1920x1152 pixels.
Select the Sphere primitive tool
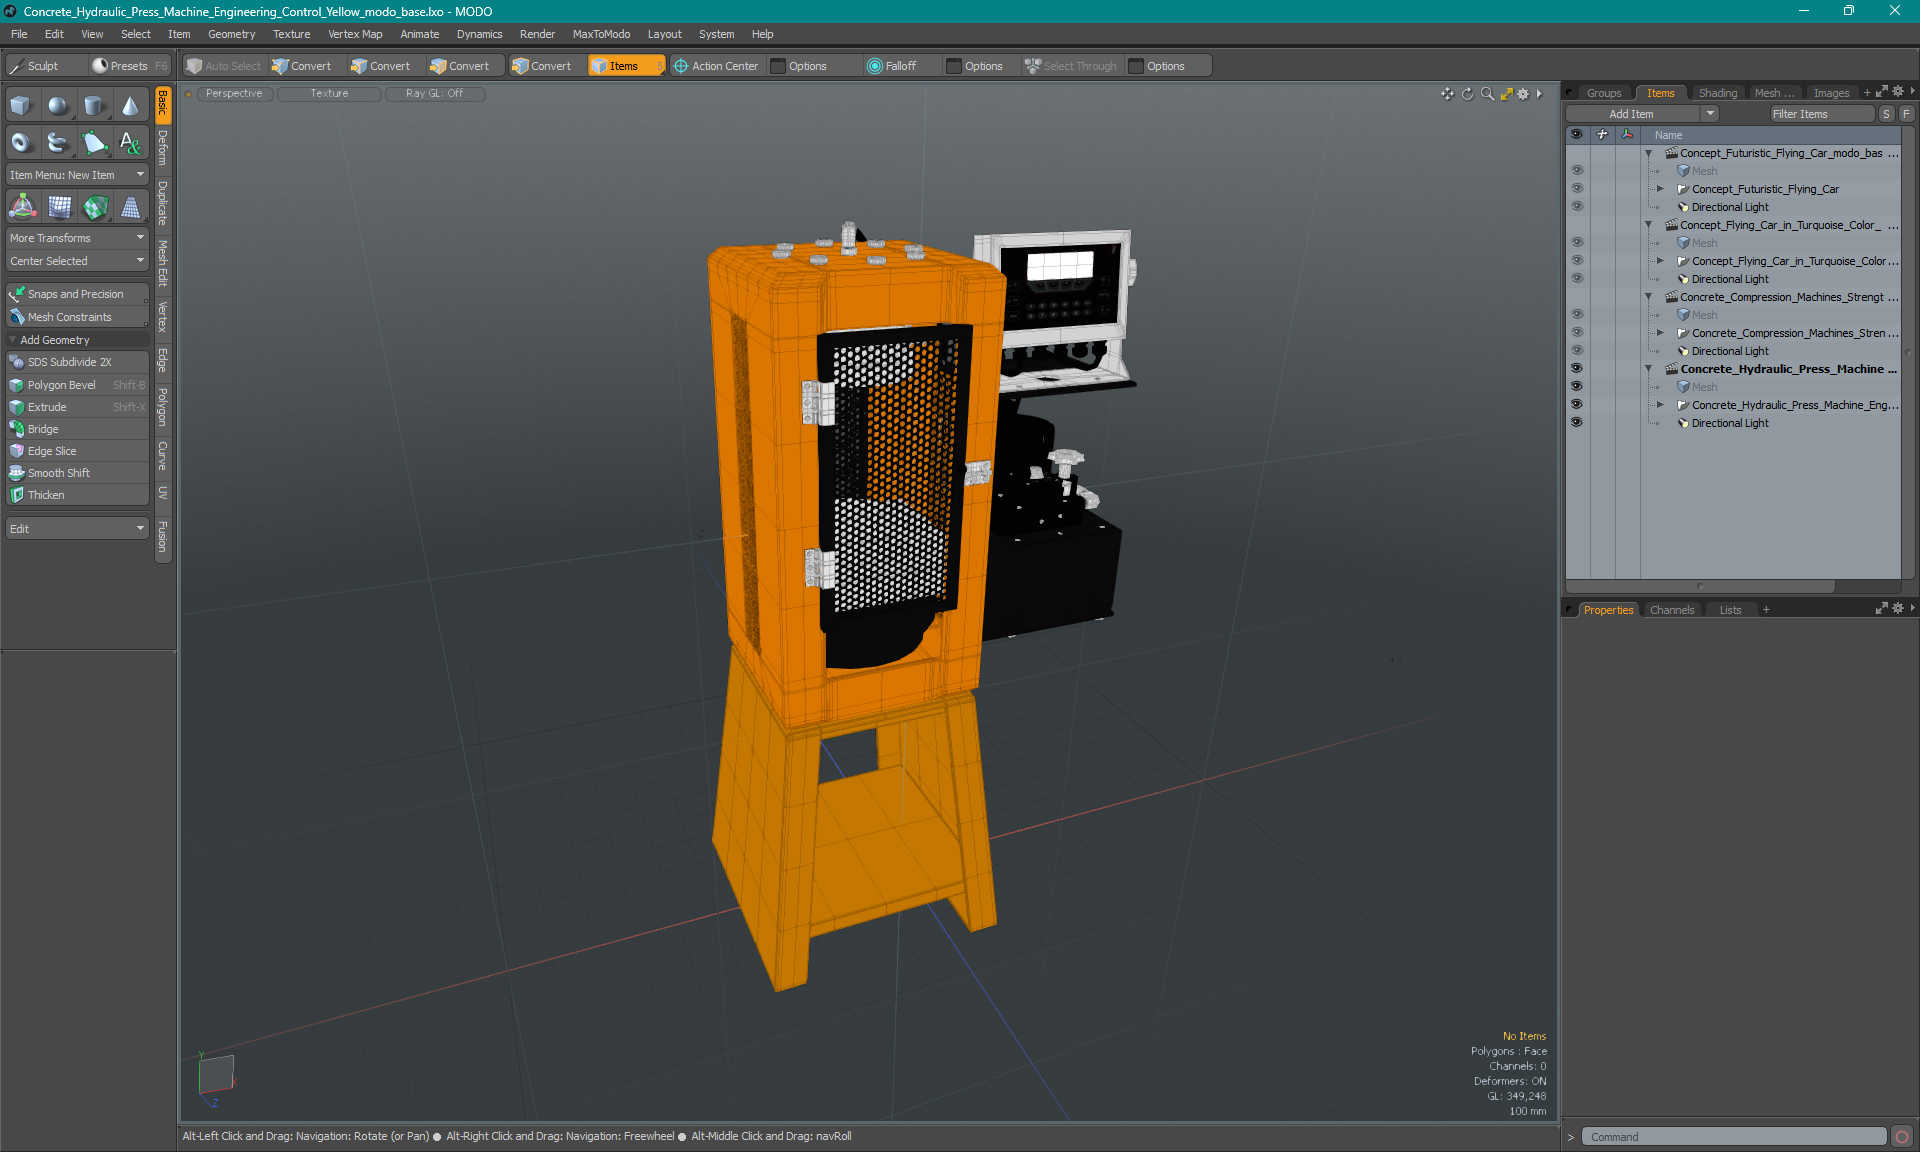point(58,106)
